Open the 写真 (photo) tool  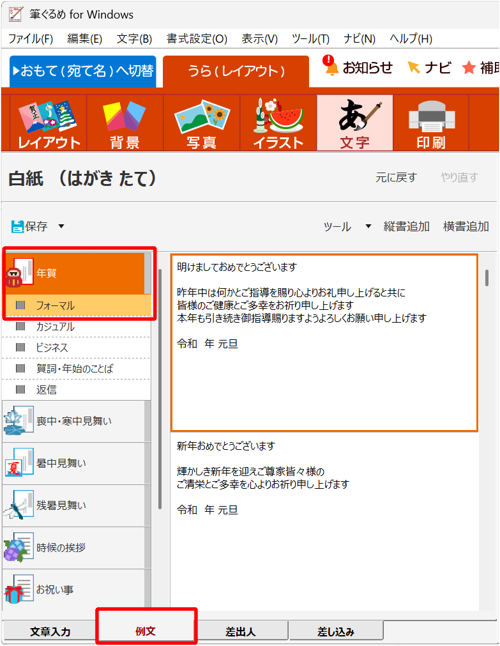(201, 123)
